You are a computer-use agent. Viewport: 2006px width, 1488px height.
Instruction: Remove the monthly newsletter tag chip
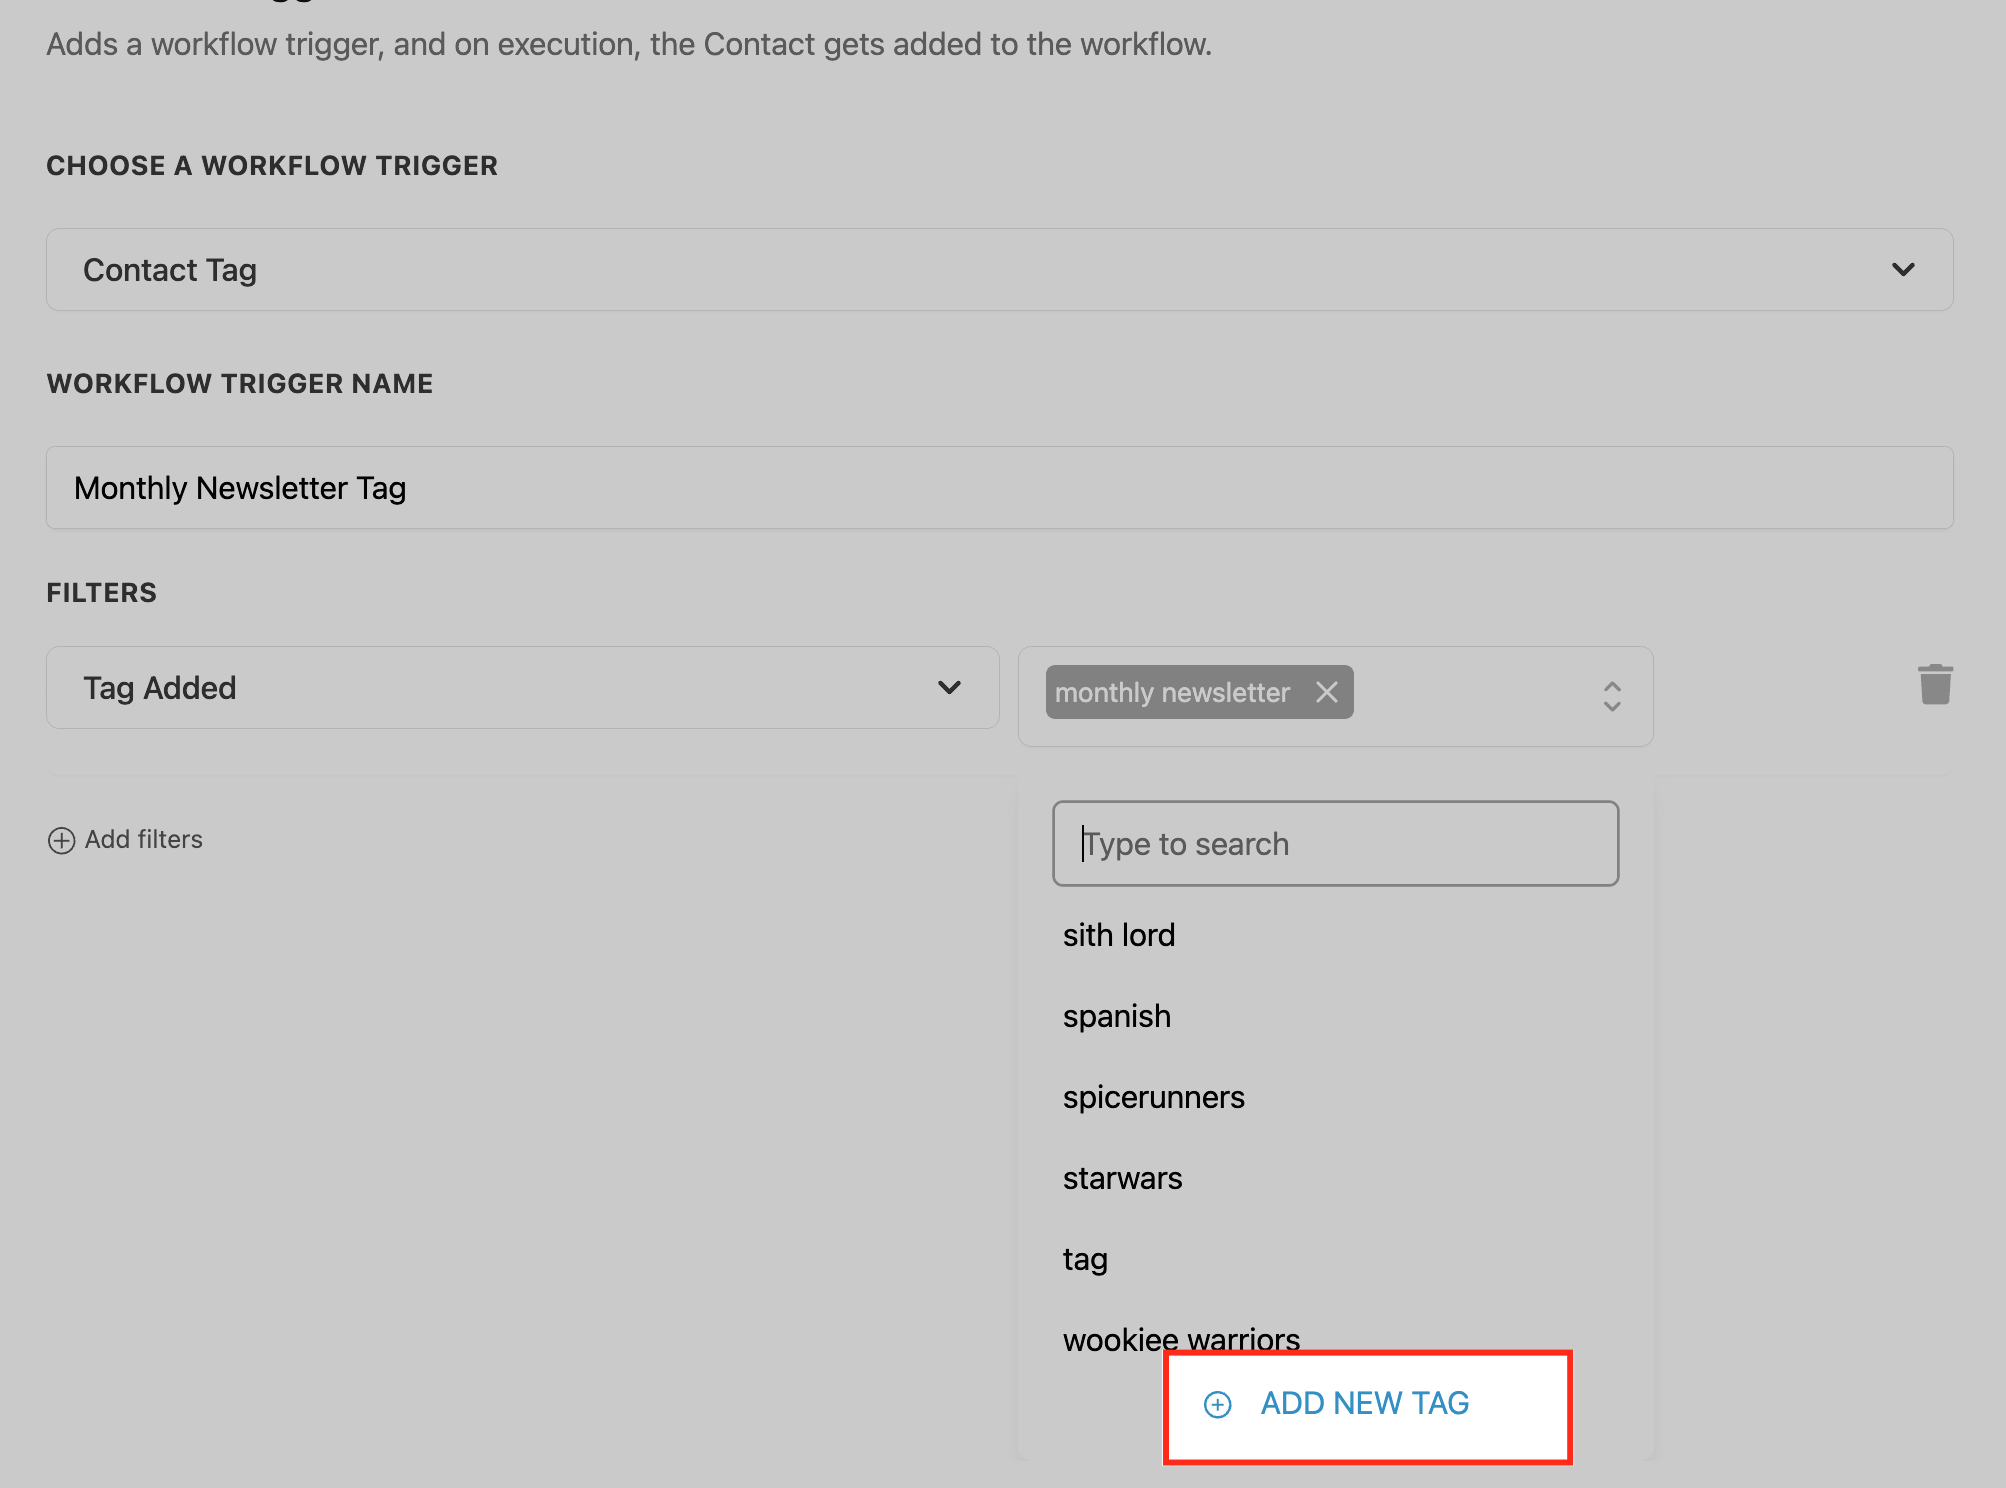coord(1327,692)
